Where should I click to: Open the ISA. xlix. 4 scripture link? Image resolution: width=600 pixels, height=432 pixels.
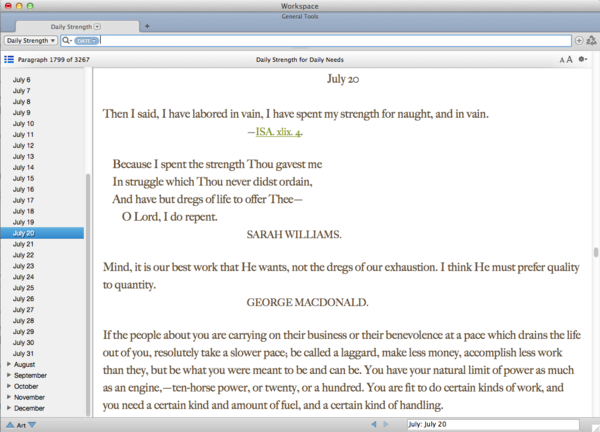click(x=279, y=131)
